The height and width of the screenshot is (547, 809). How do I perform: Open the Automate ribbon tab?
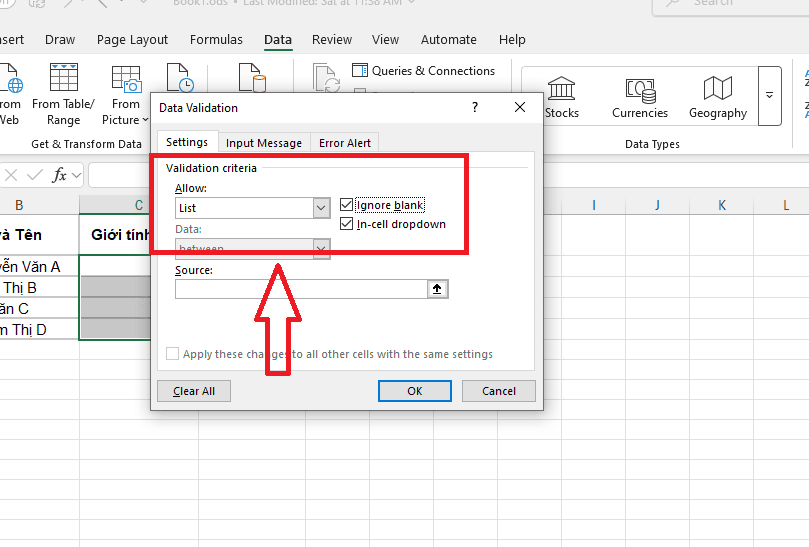tap(449, 40)
